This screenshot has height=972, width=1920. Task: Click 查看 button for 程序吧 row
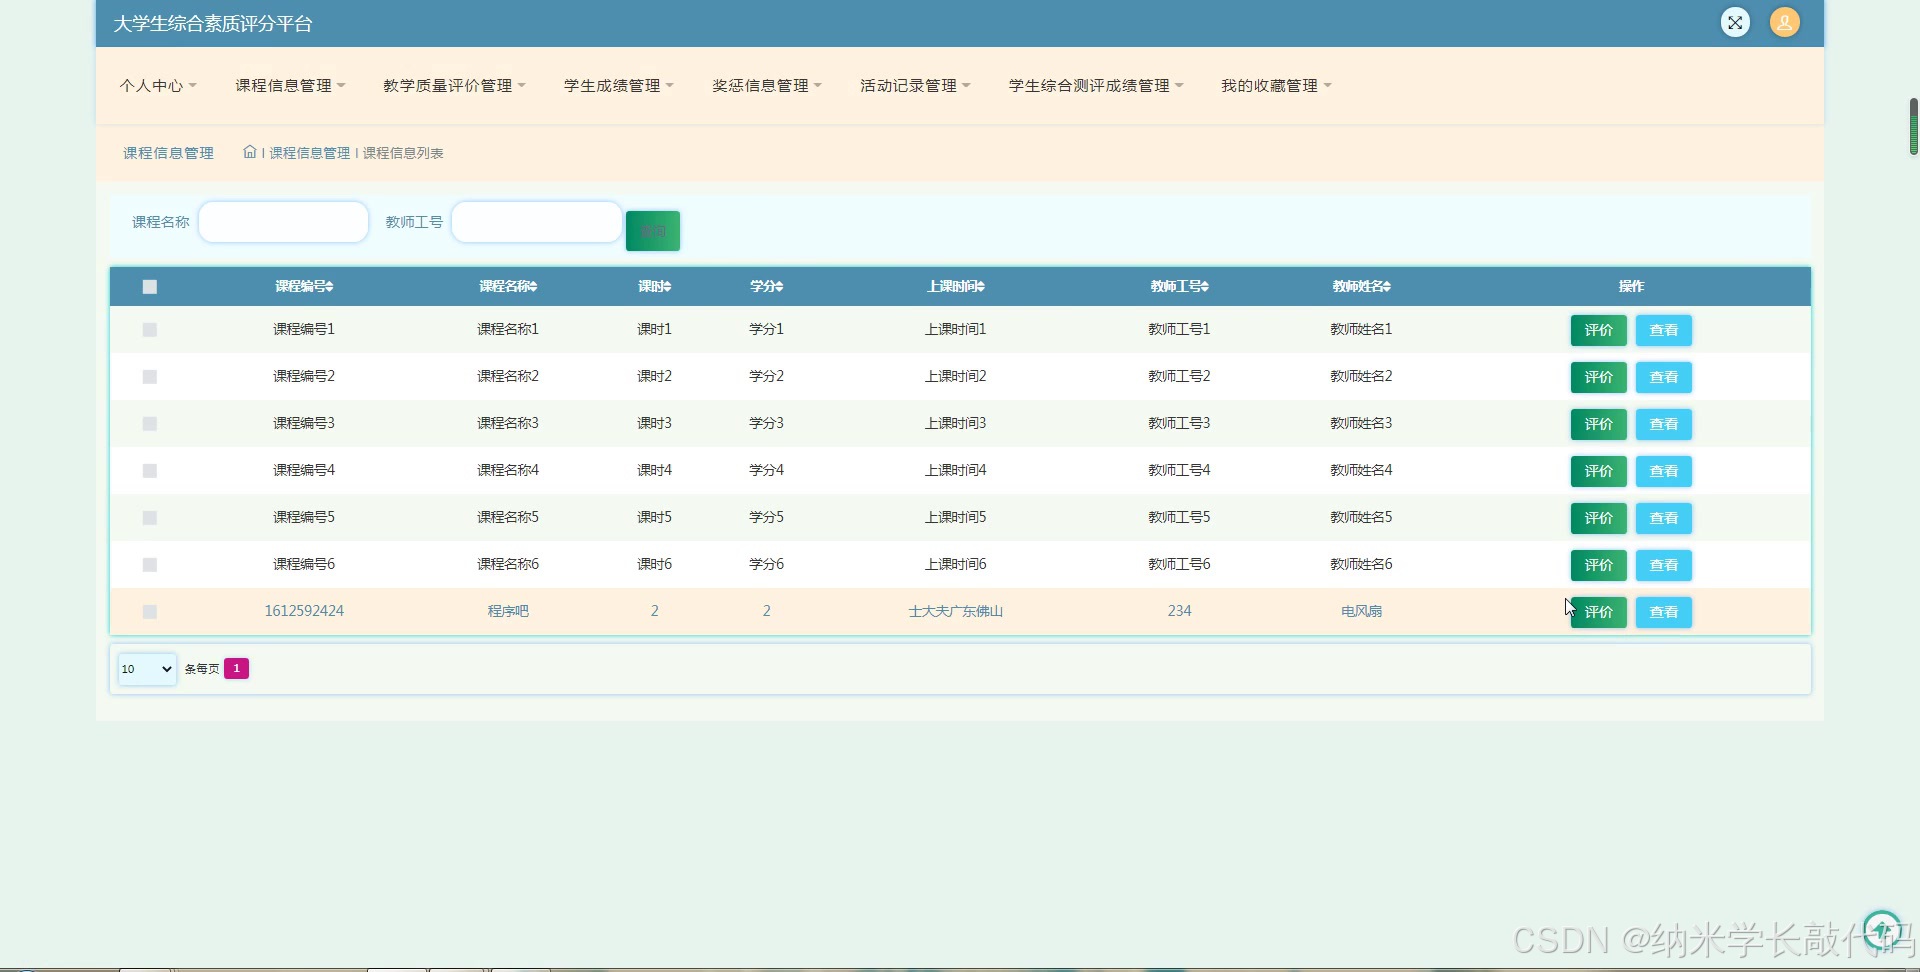pos(1663,612)
